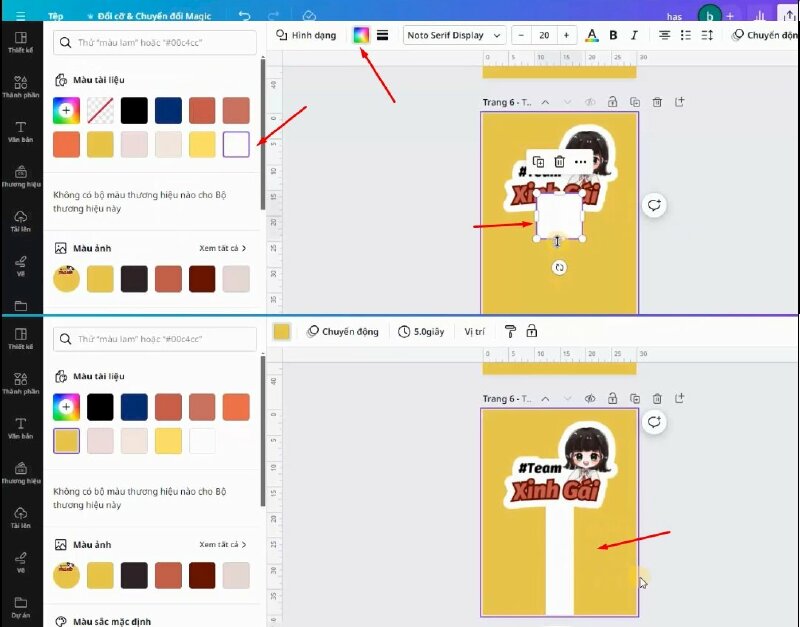Duplicate the shape using the floating toolbar copy icon

pyautogui.click(x=538, y=162)
